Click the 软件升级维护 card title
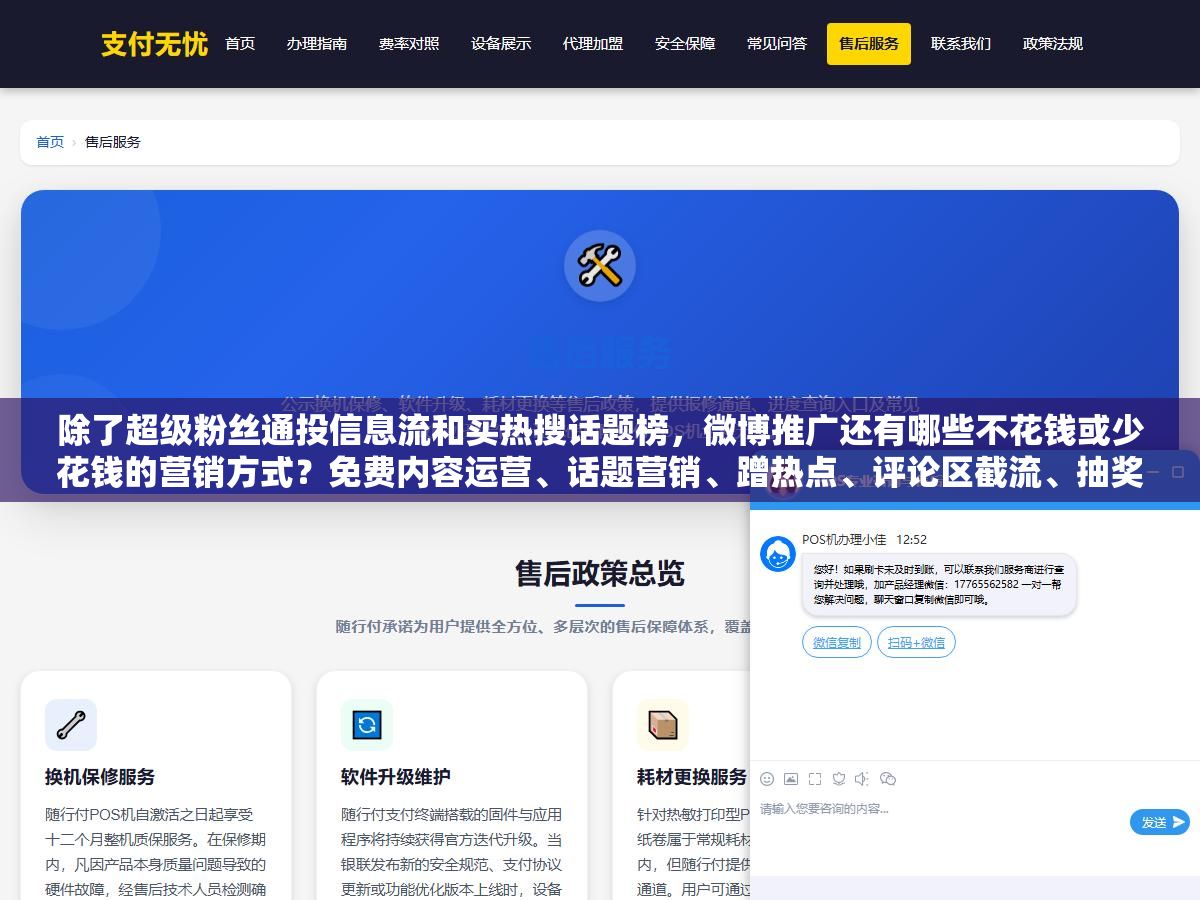 [396, 777]
